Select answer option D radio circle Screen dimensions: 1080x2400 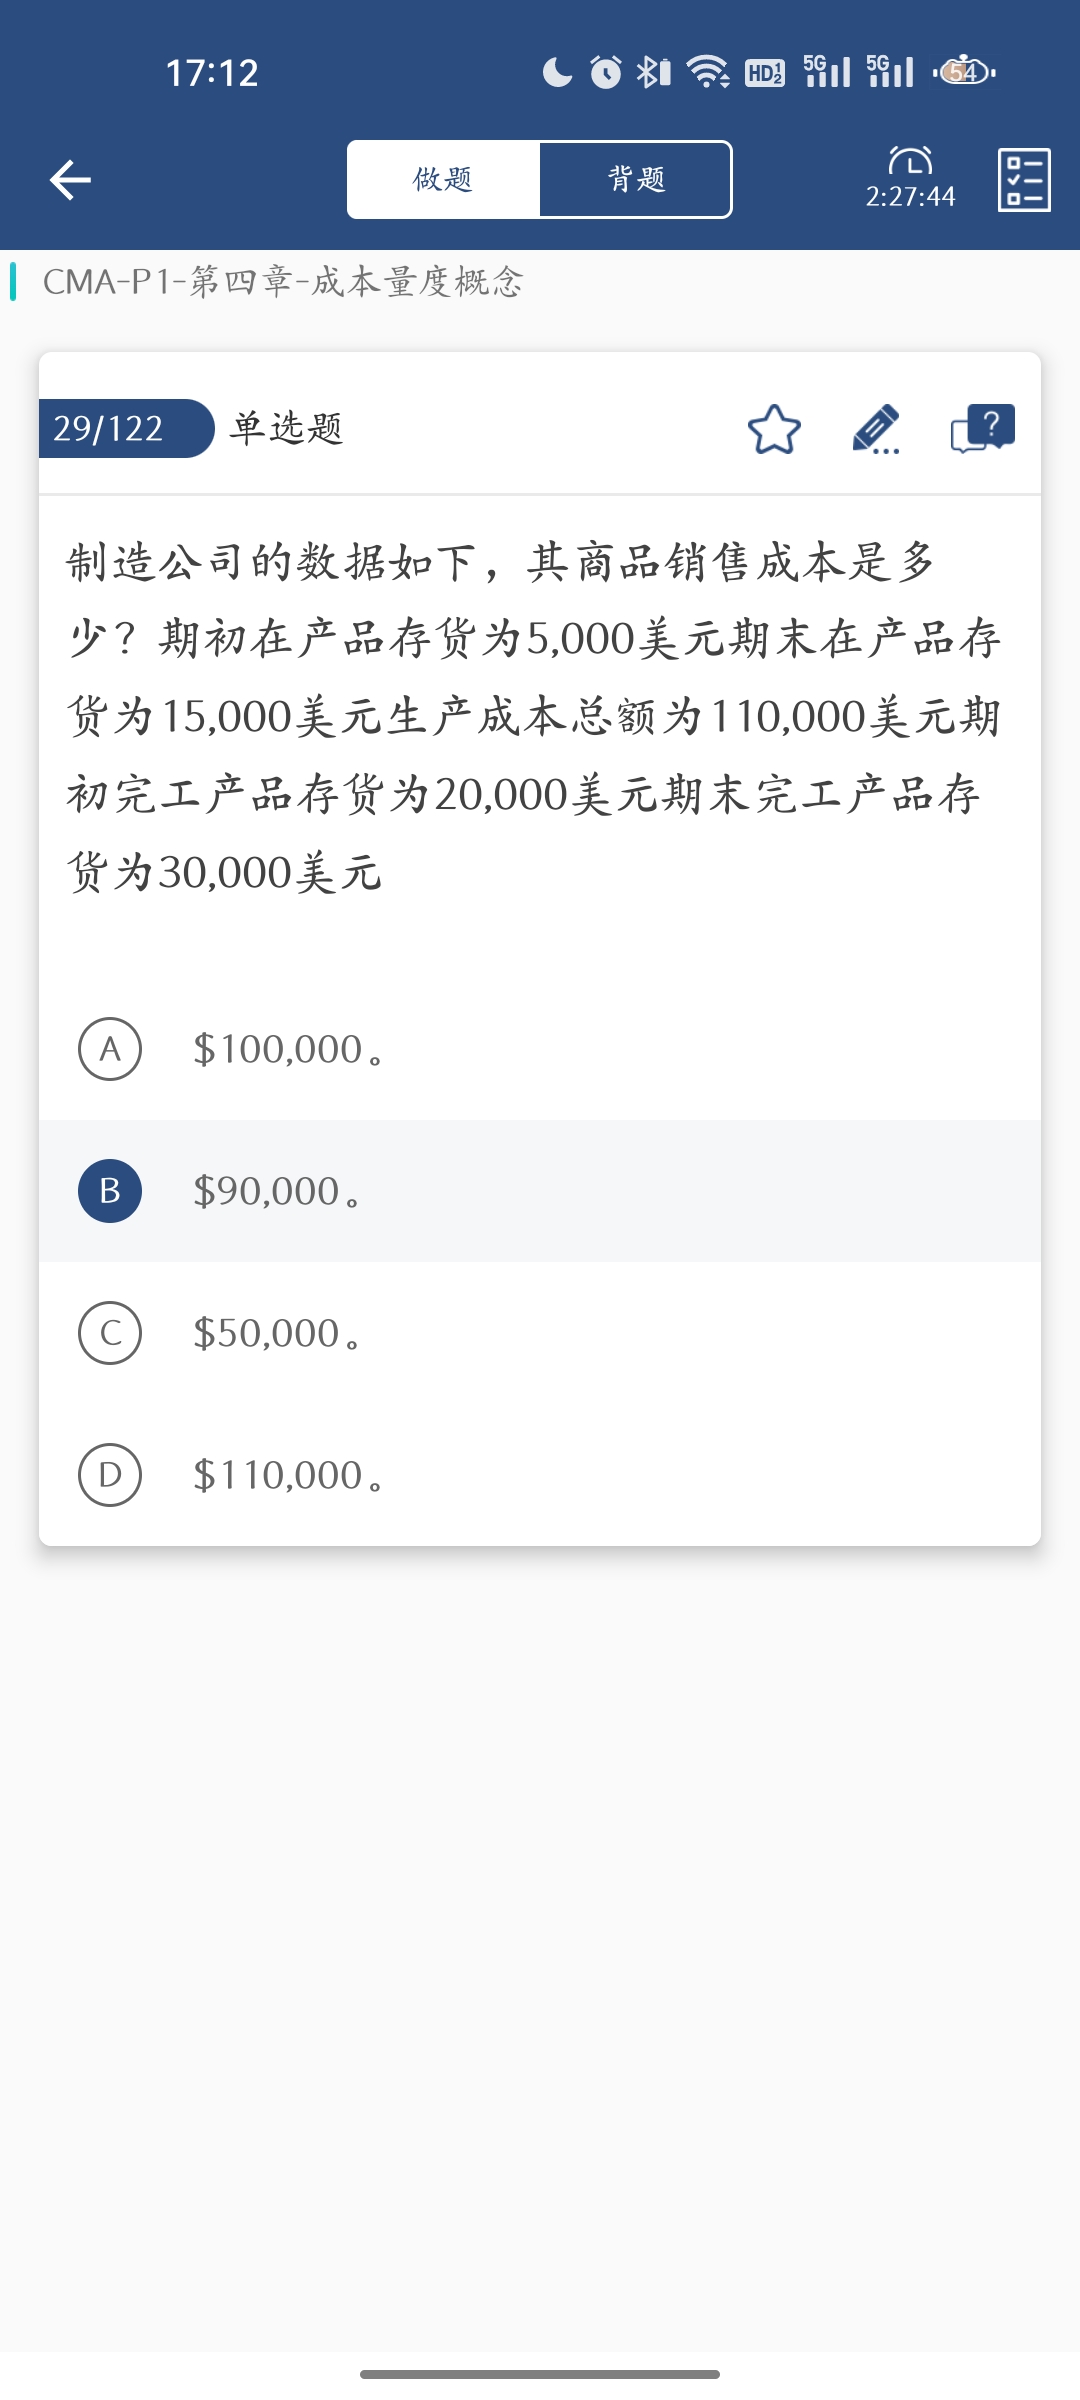click(110, 1475)
